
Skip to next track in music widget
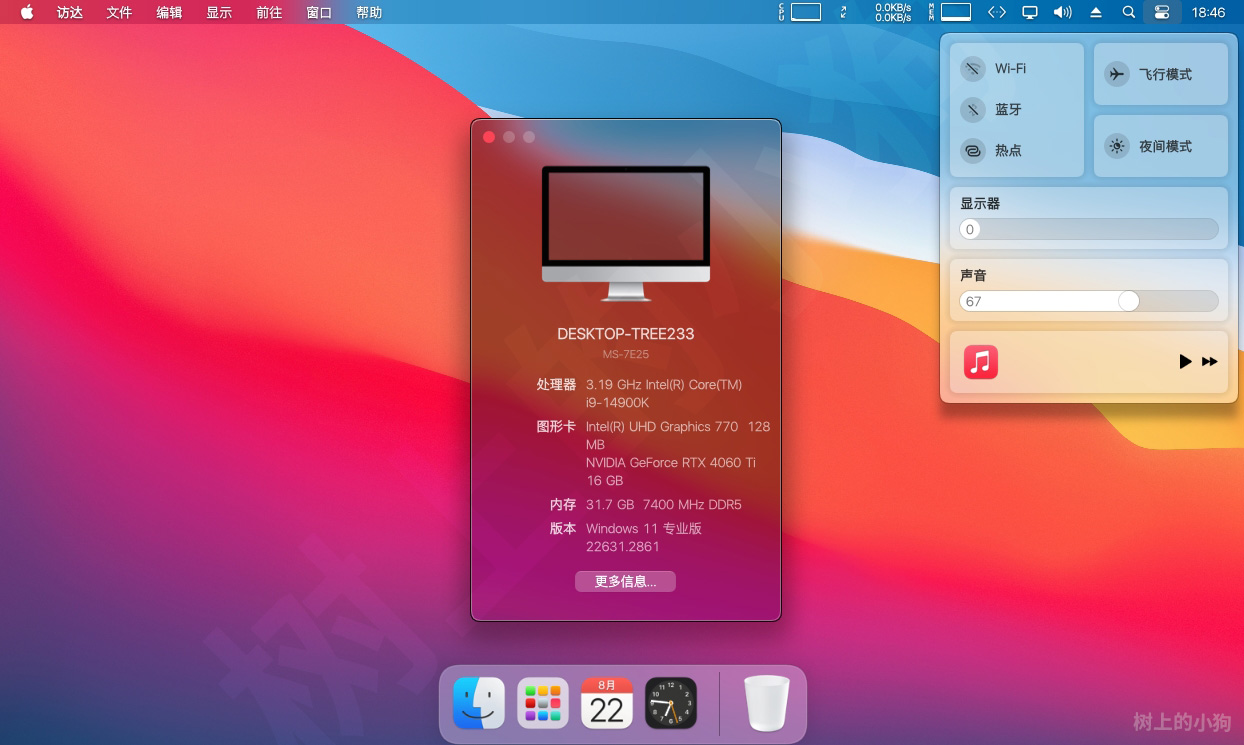[x=1210, y=362]
